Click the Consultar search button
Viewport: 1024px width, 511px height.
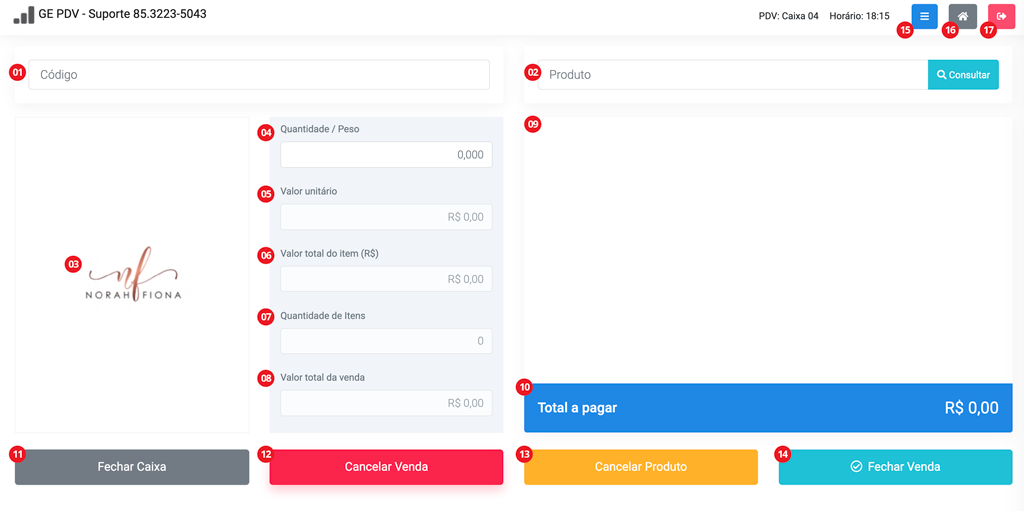pyautogui.click(x=963, y=75)
